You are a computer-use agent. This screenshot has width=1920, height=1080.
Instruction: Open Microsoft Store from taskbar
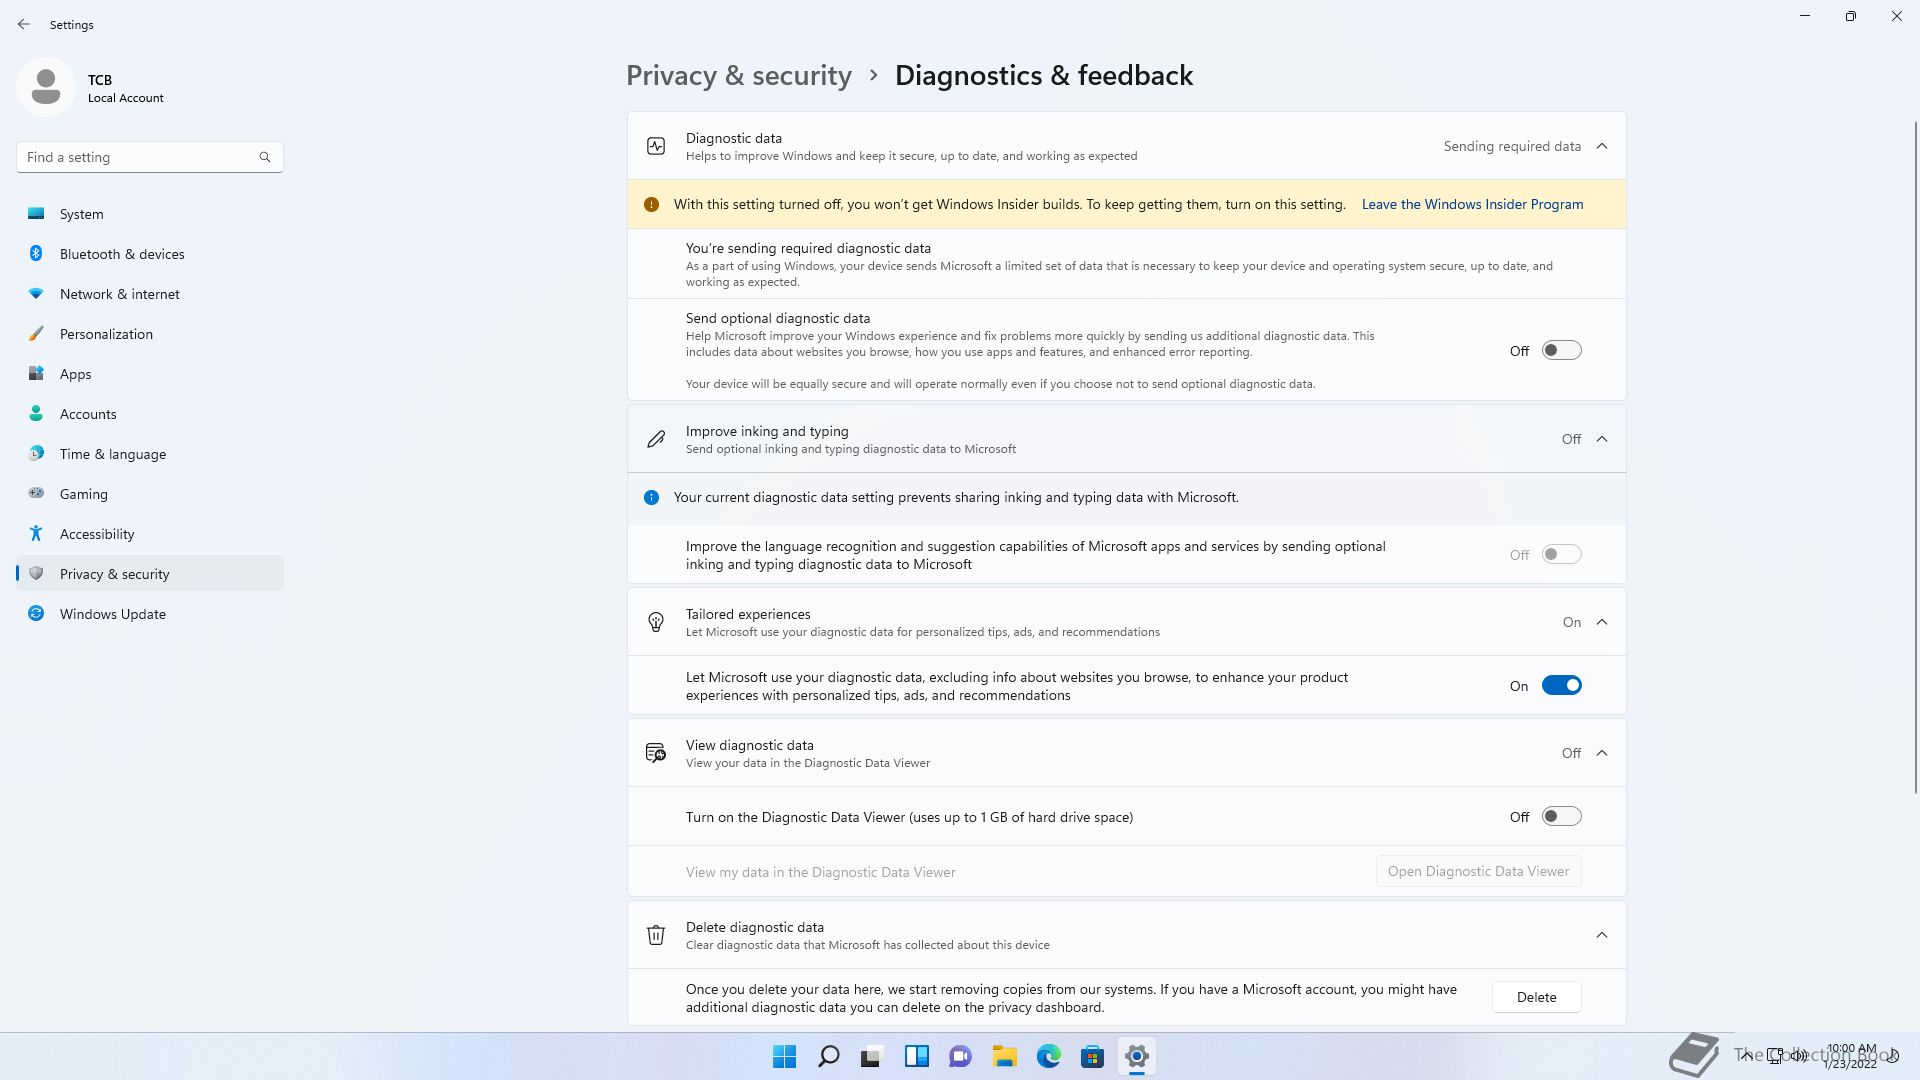(x=1092, y=1056)
